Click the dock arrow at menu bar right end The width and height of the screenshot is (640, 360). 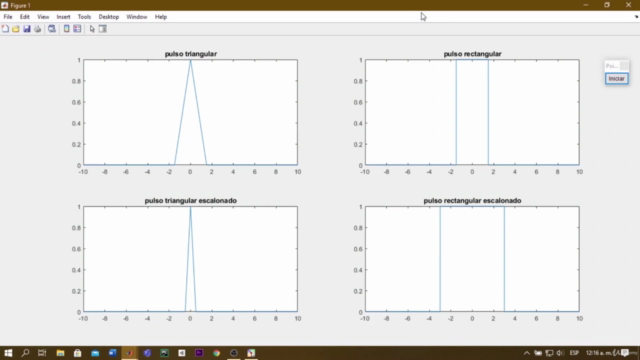pyautogui.click(x=636, y=17)
